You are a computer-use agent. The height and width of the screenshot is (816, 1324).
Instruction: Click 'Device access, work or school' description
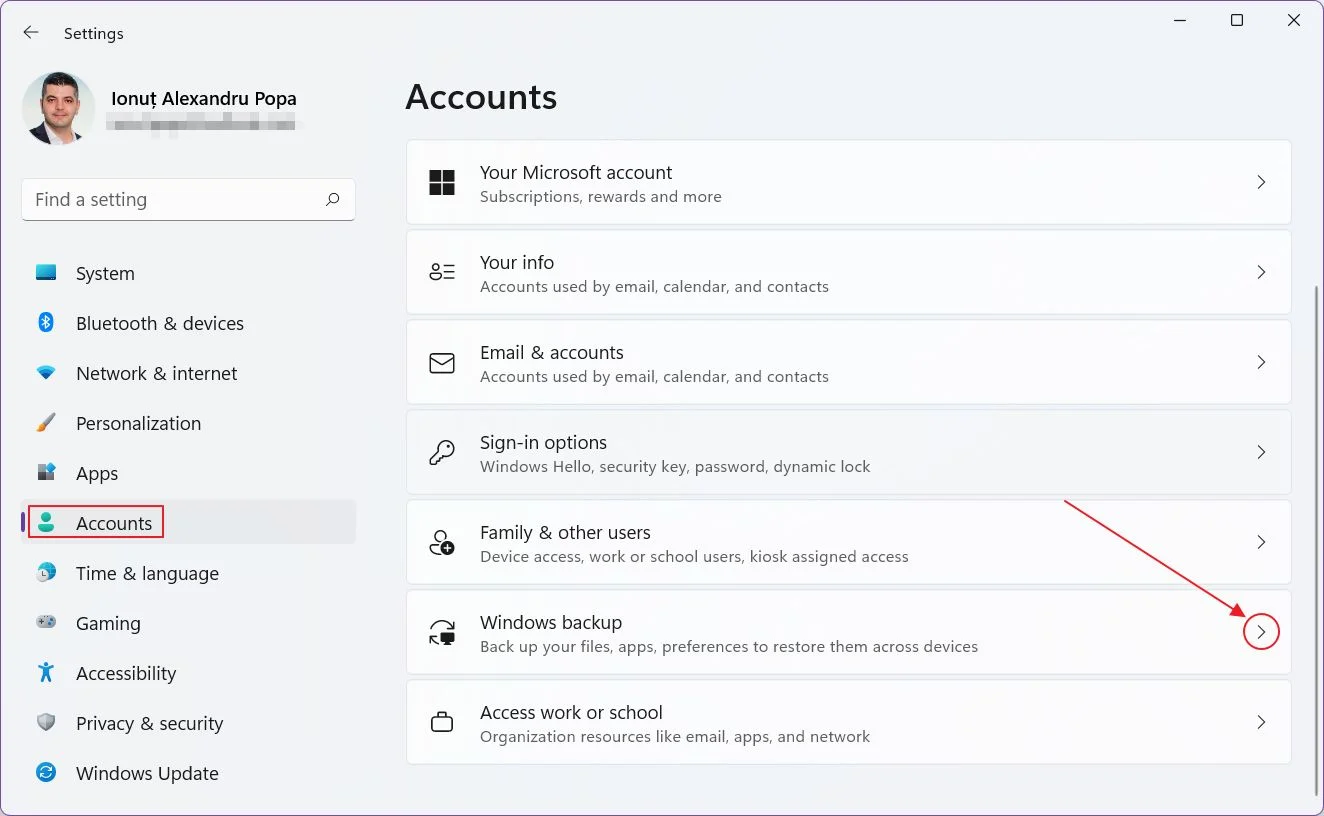(x=694, y=557)
